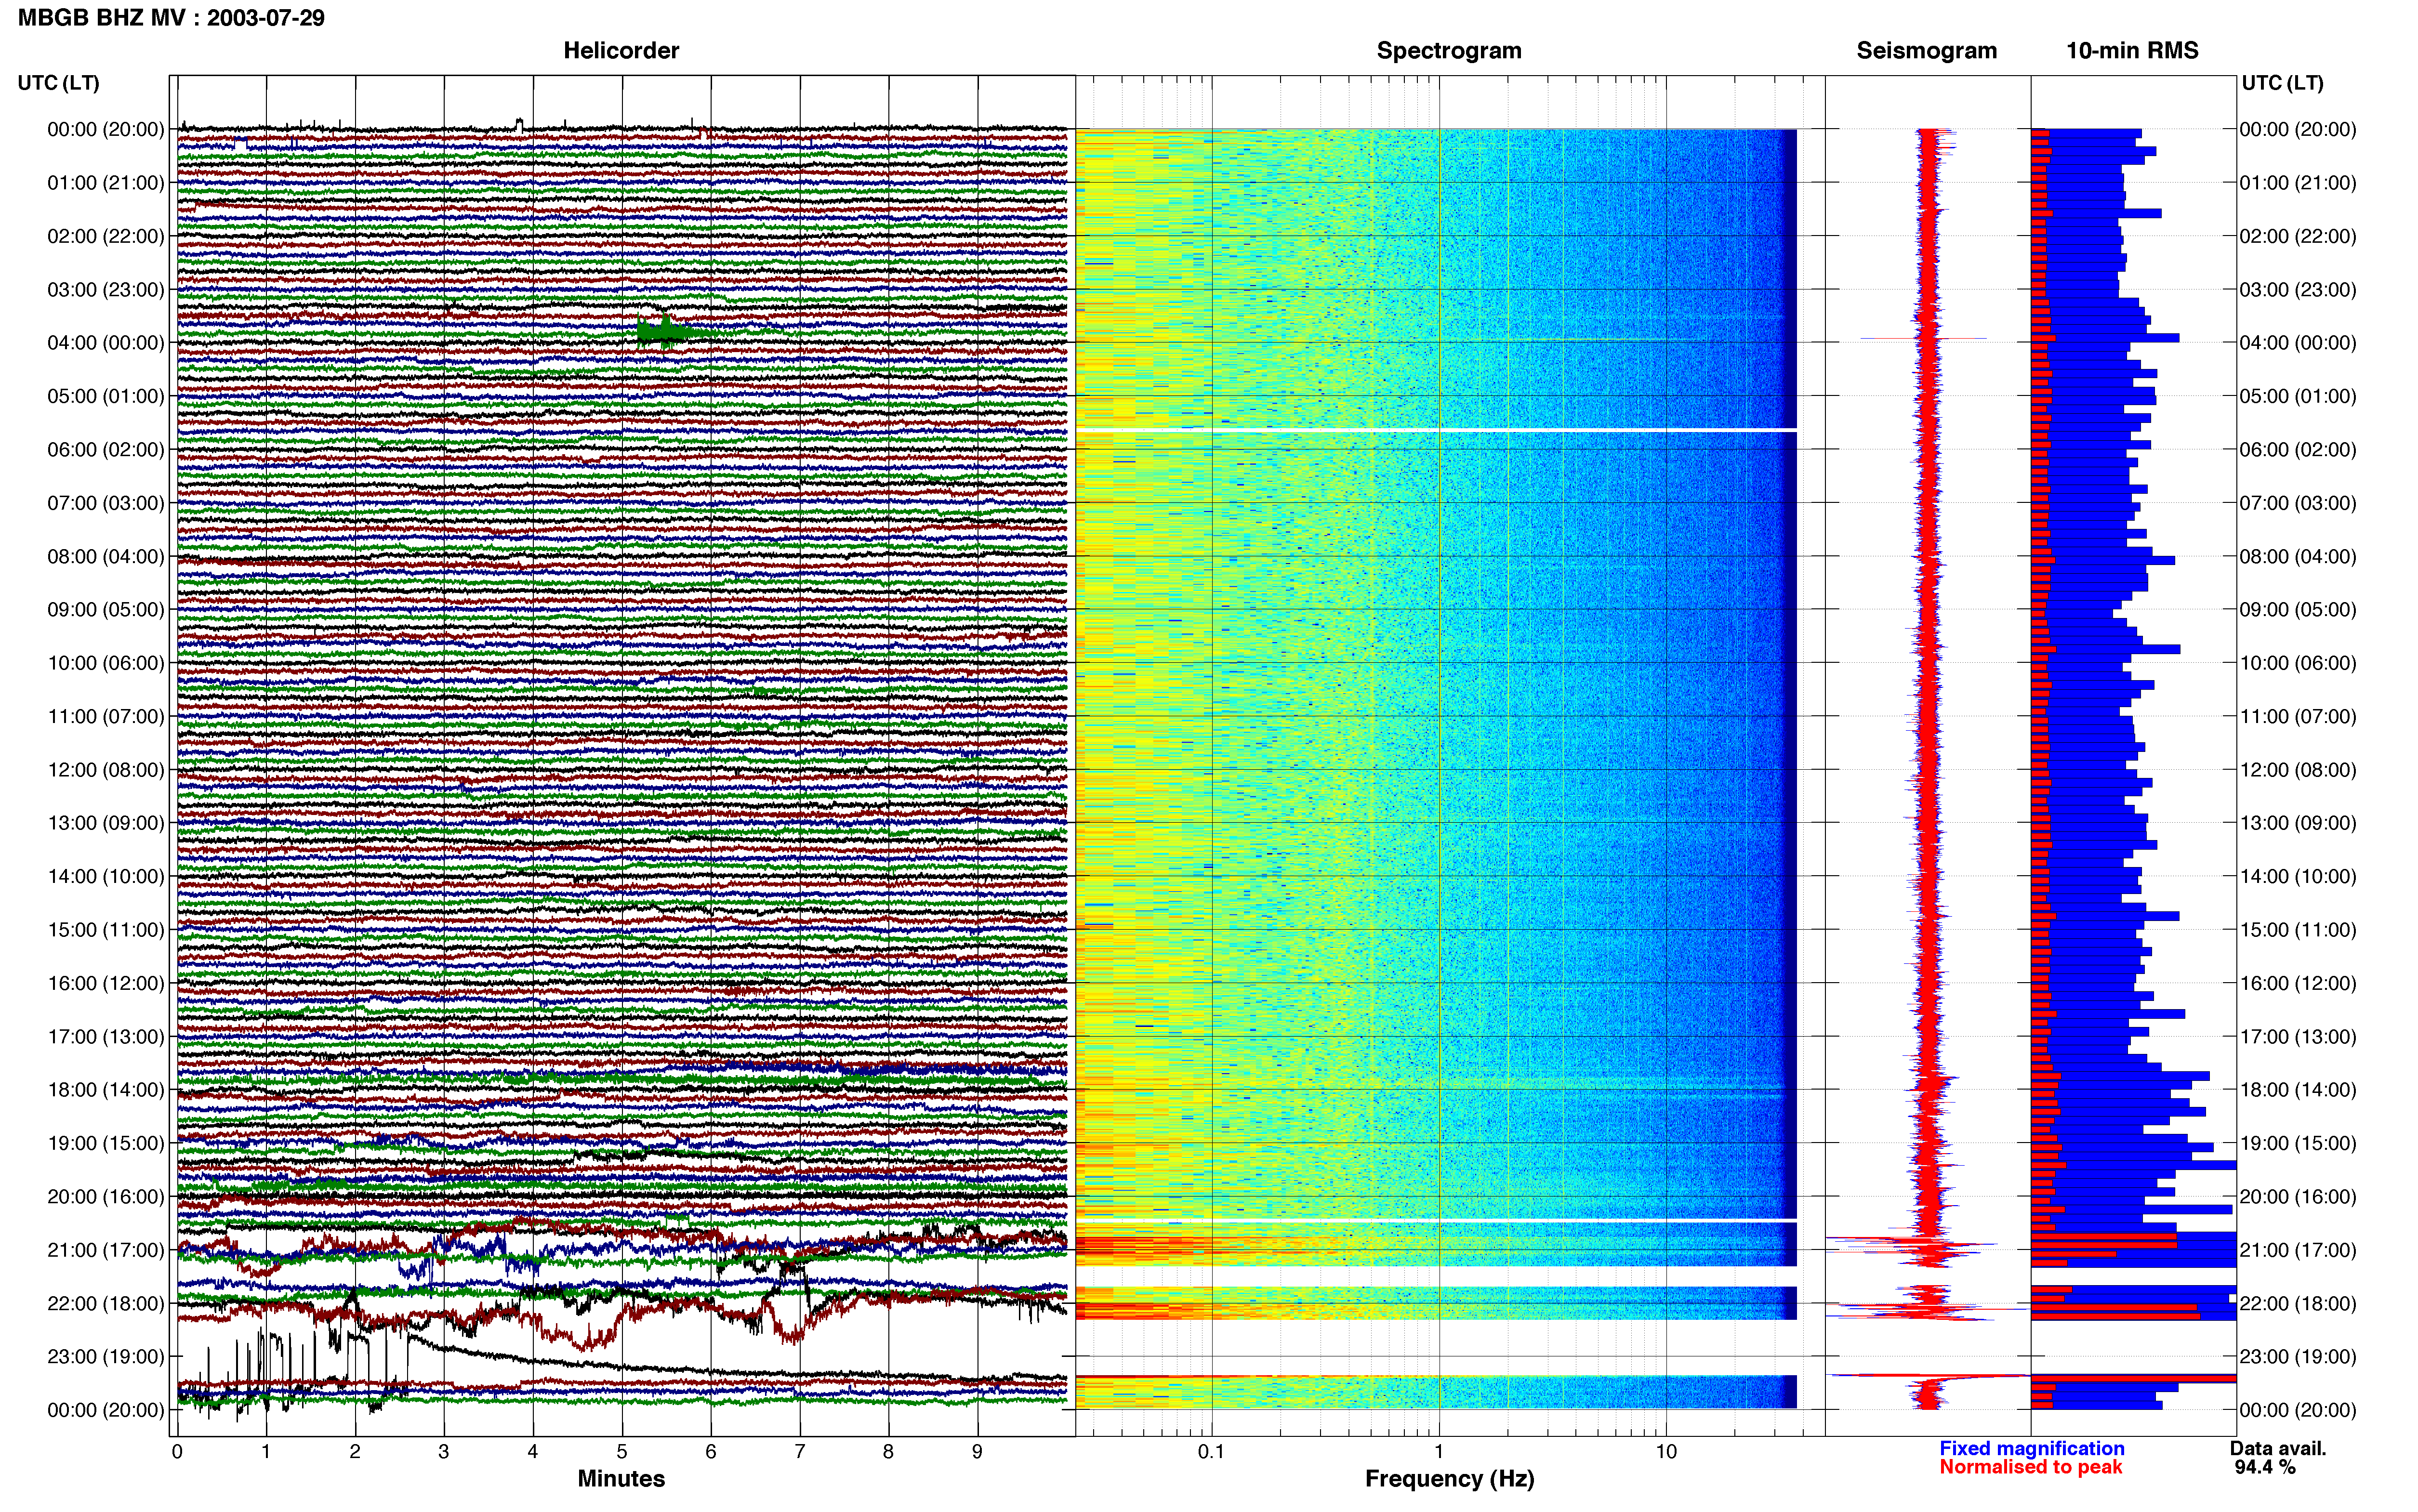2418x1512 pixels.
Task: Click the plot title 'MBGB BHZ MV : 2003-07-29'
Action: pyautogui.click(x=171, y=18)
